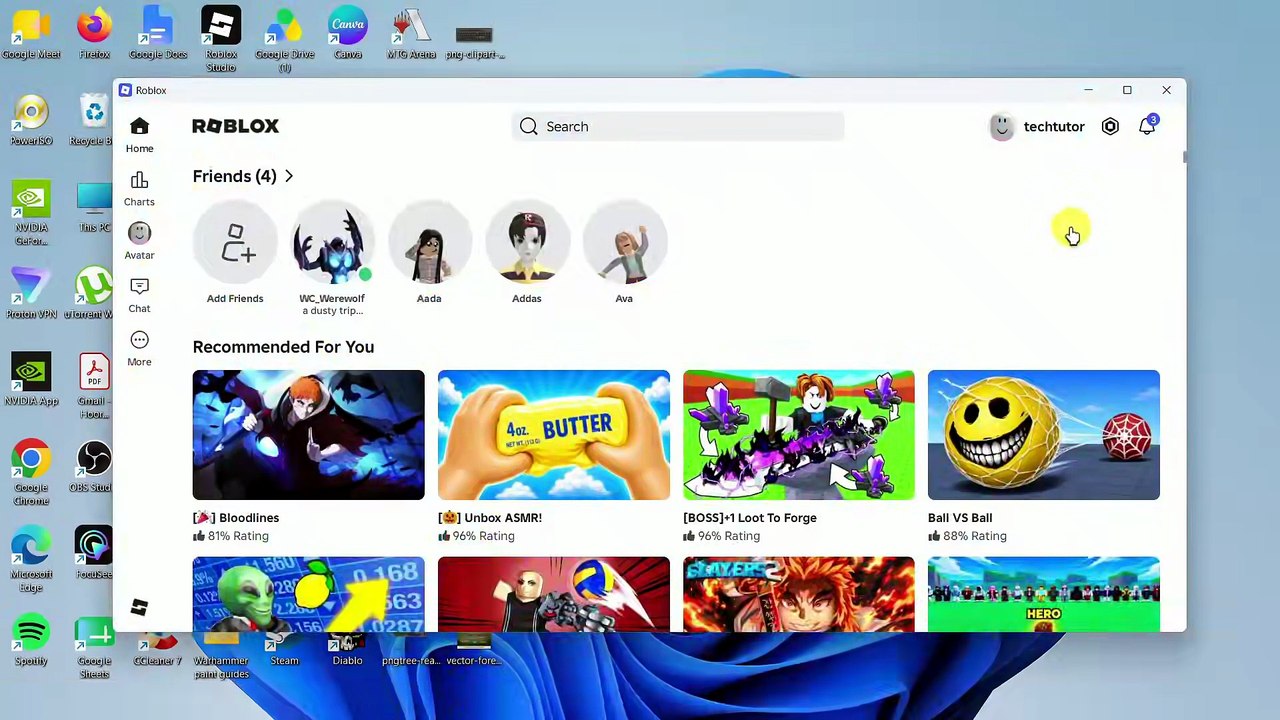1280x720 pixels.
Task: Open OBS Studio desktop shortcut
Action: click(x=94, y=467)
